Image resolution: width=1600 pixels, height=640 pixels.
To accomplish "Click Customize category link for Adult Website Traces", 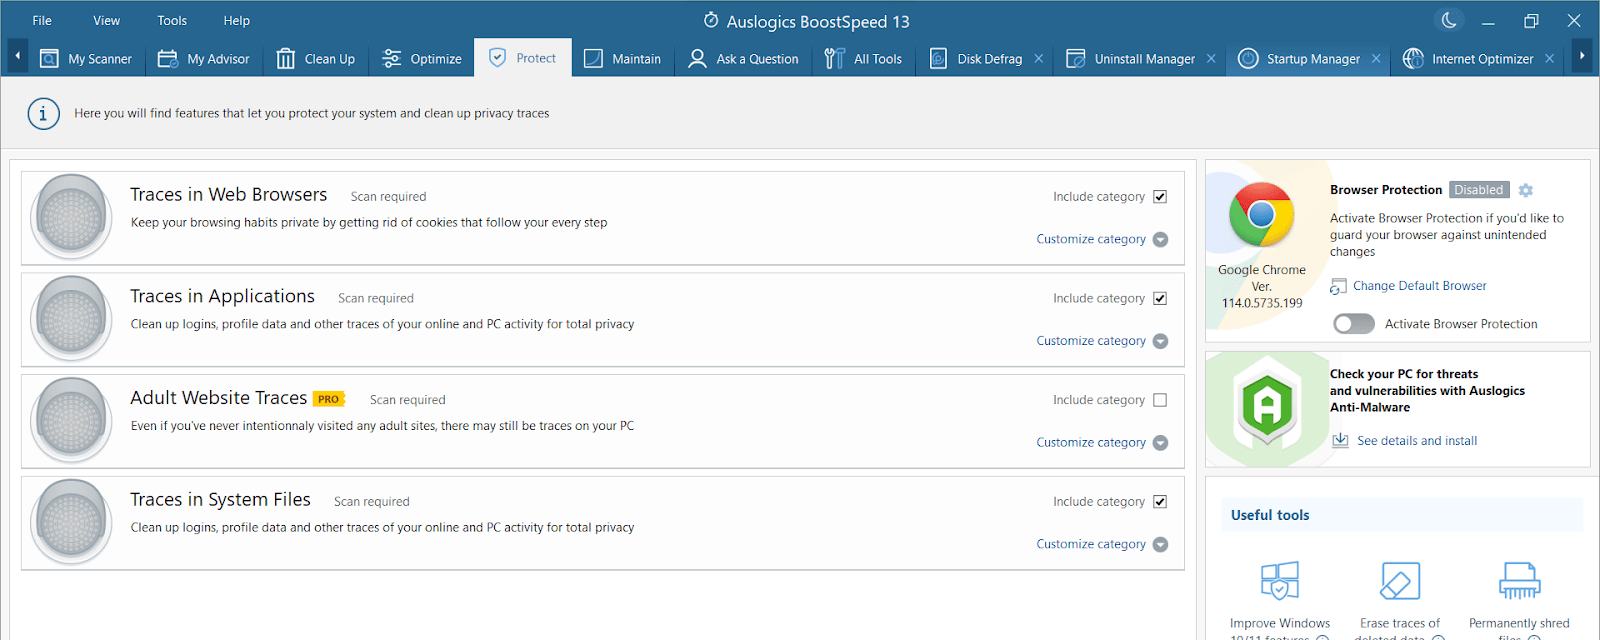I will (x=1091, y=442).
